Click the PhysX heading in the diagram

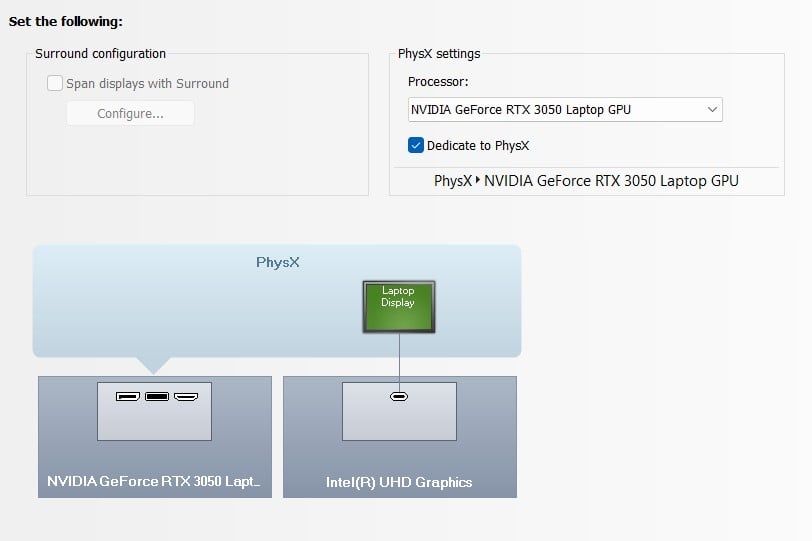click(278, 262)
